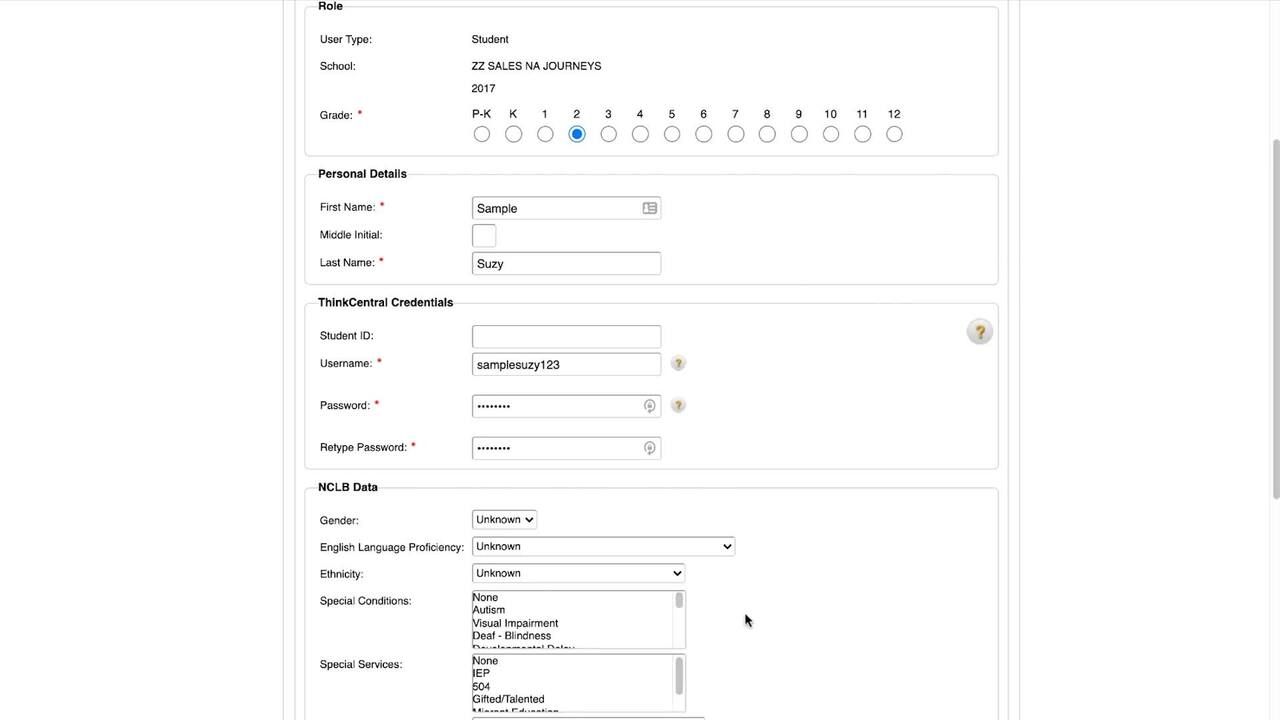Select grade 5 radio button
Image resolution: width=1280 pixels, height=720 pixels.
(672, 134)
